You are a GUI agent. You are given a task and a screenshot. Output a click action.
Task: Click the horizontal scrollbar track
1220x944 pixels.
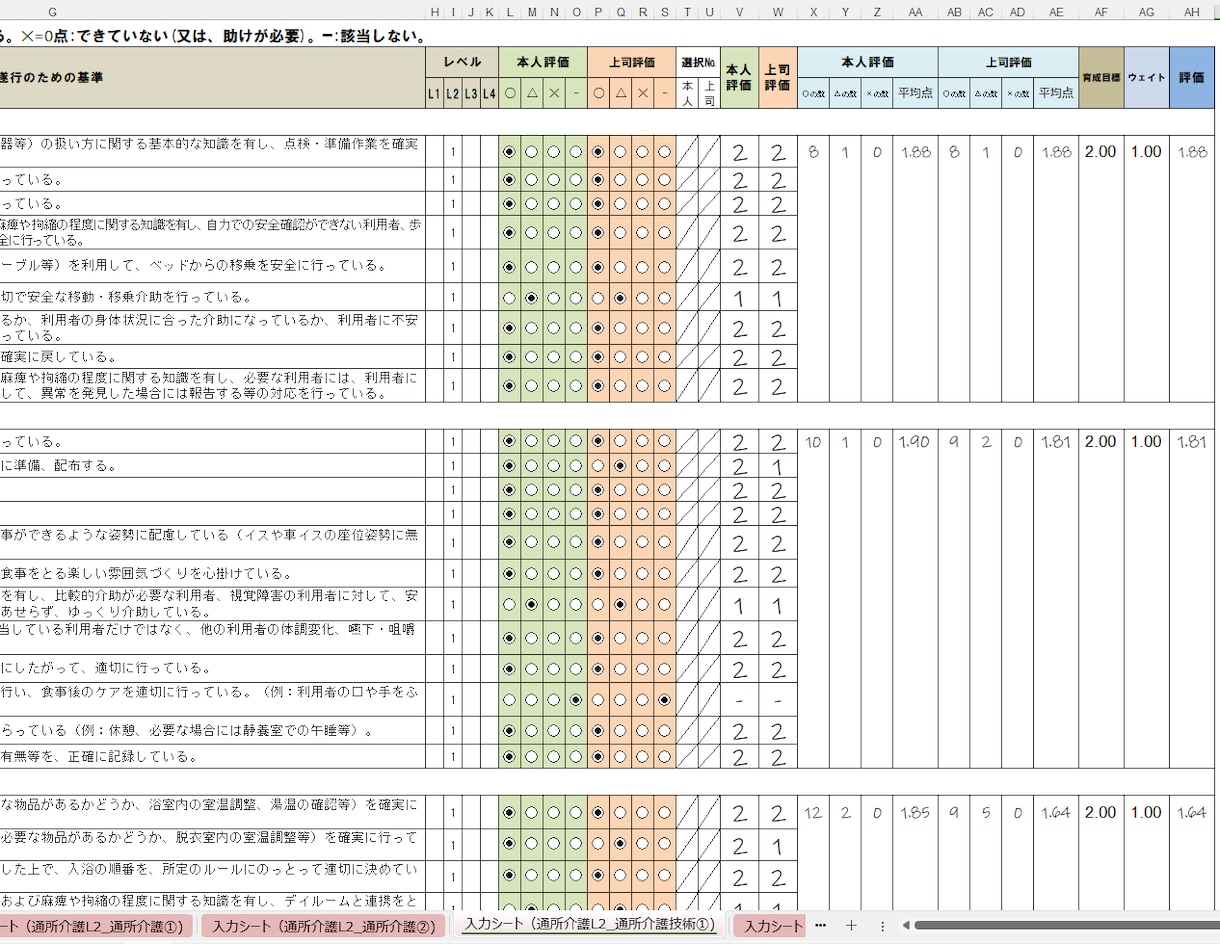tap(1065, 926)
